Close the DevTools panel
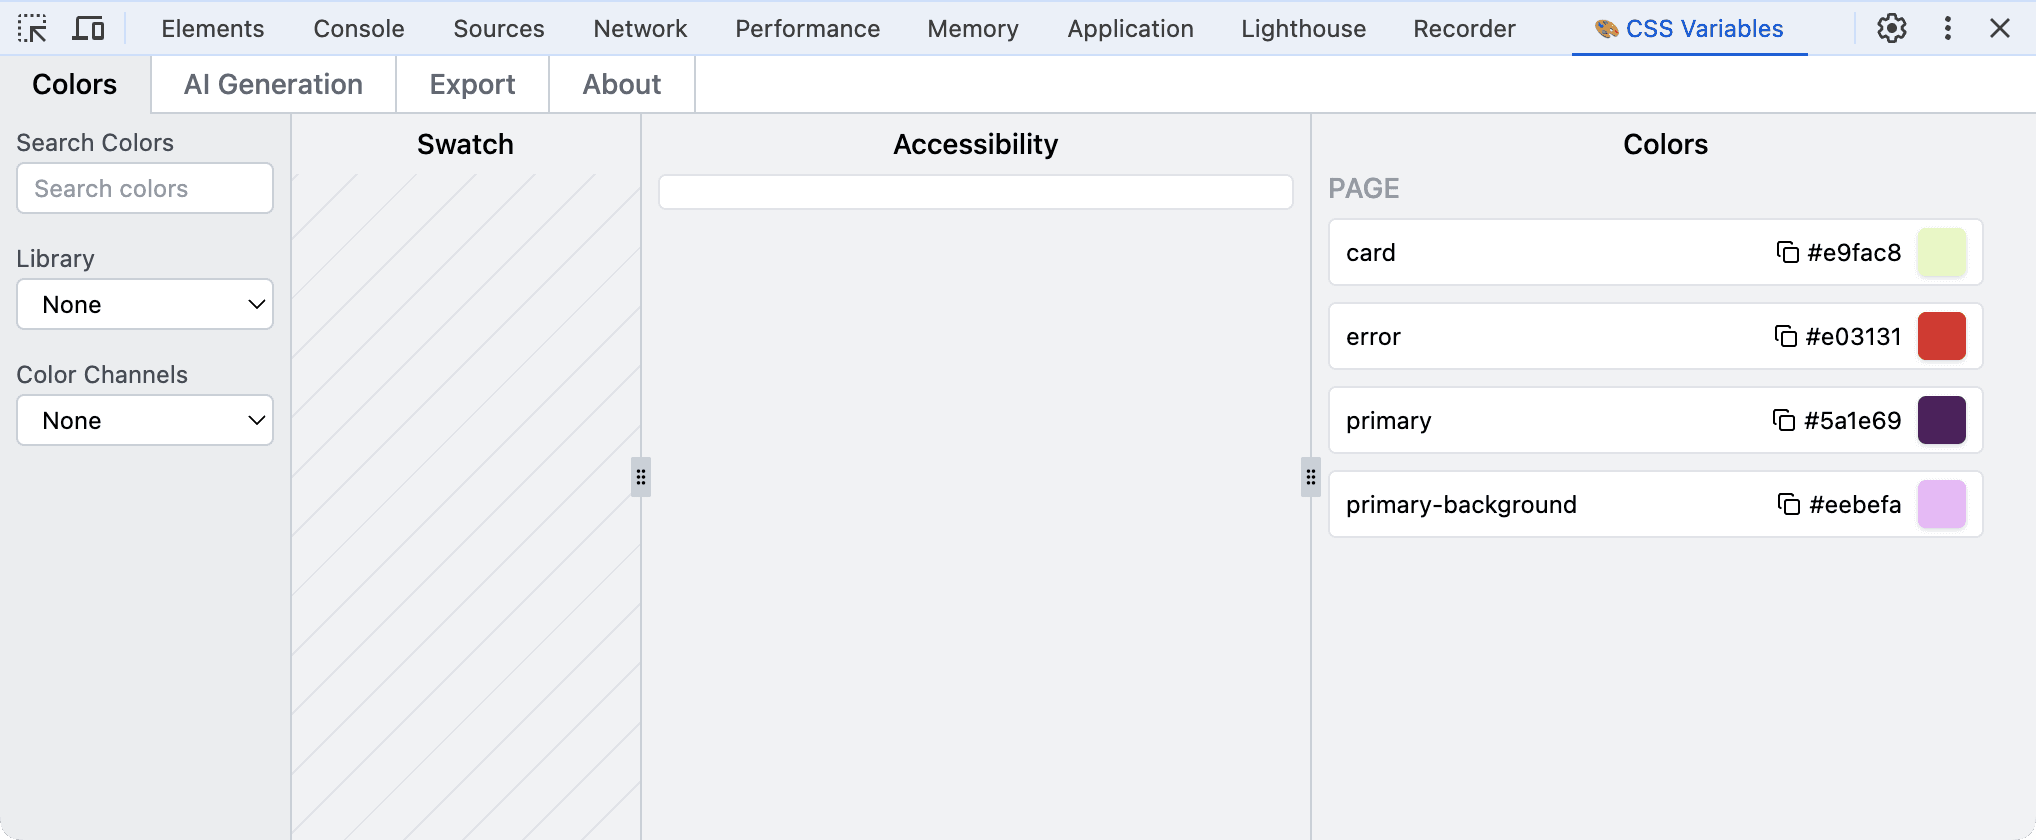The image size is (2036, 840). click(1999, 29)
